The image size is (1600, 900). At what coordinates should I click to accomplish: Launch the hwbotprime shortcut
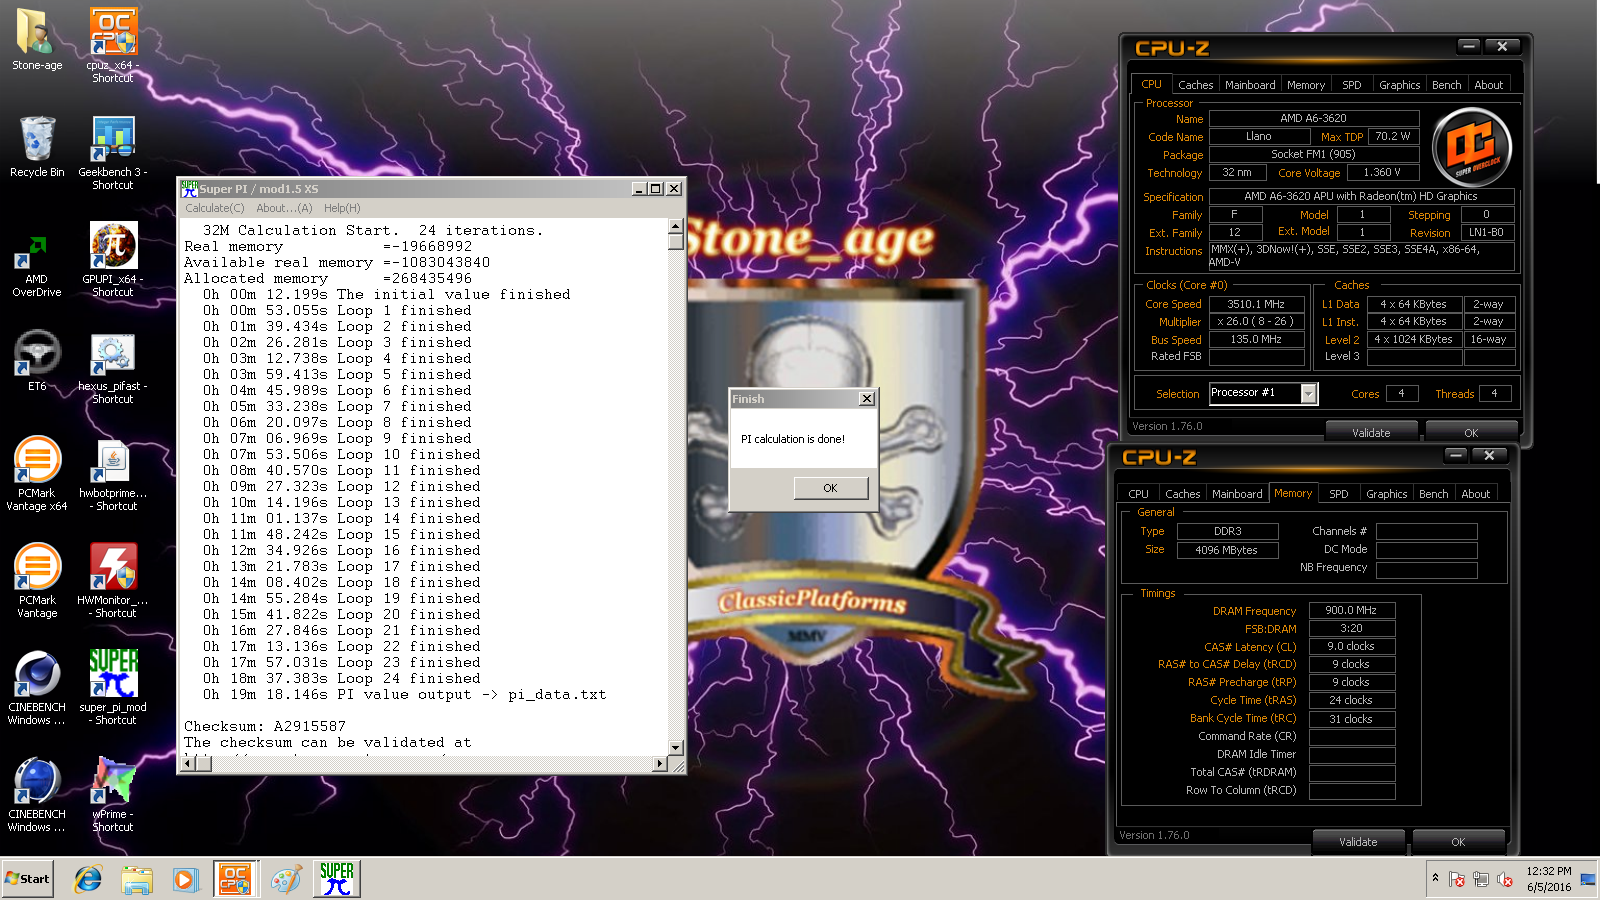pyautogui.click(x=113, y=474)
